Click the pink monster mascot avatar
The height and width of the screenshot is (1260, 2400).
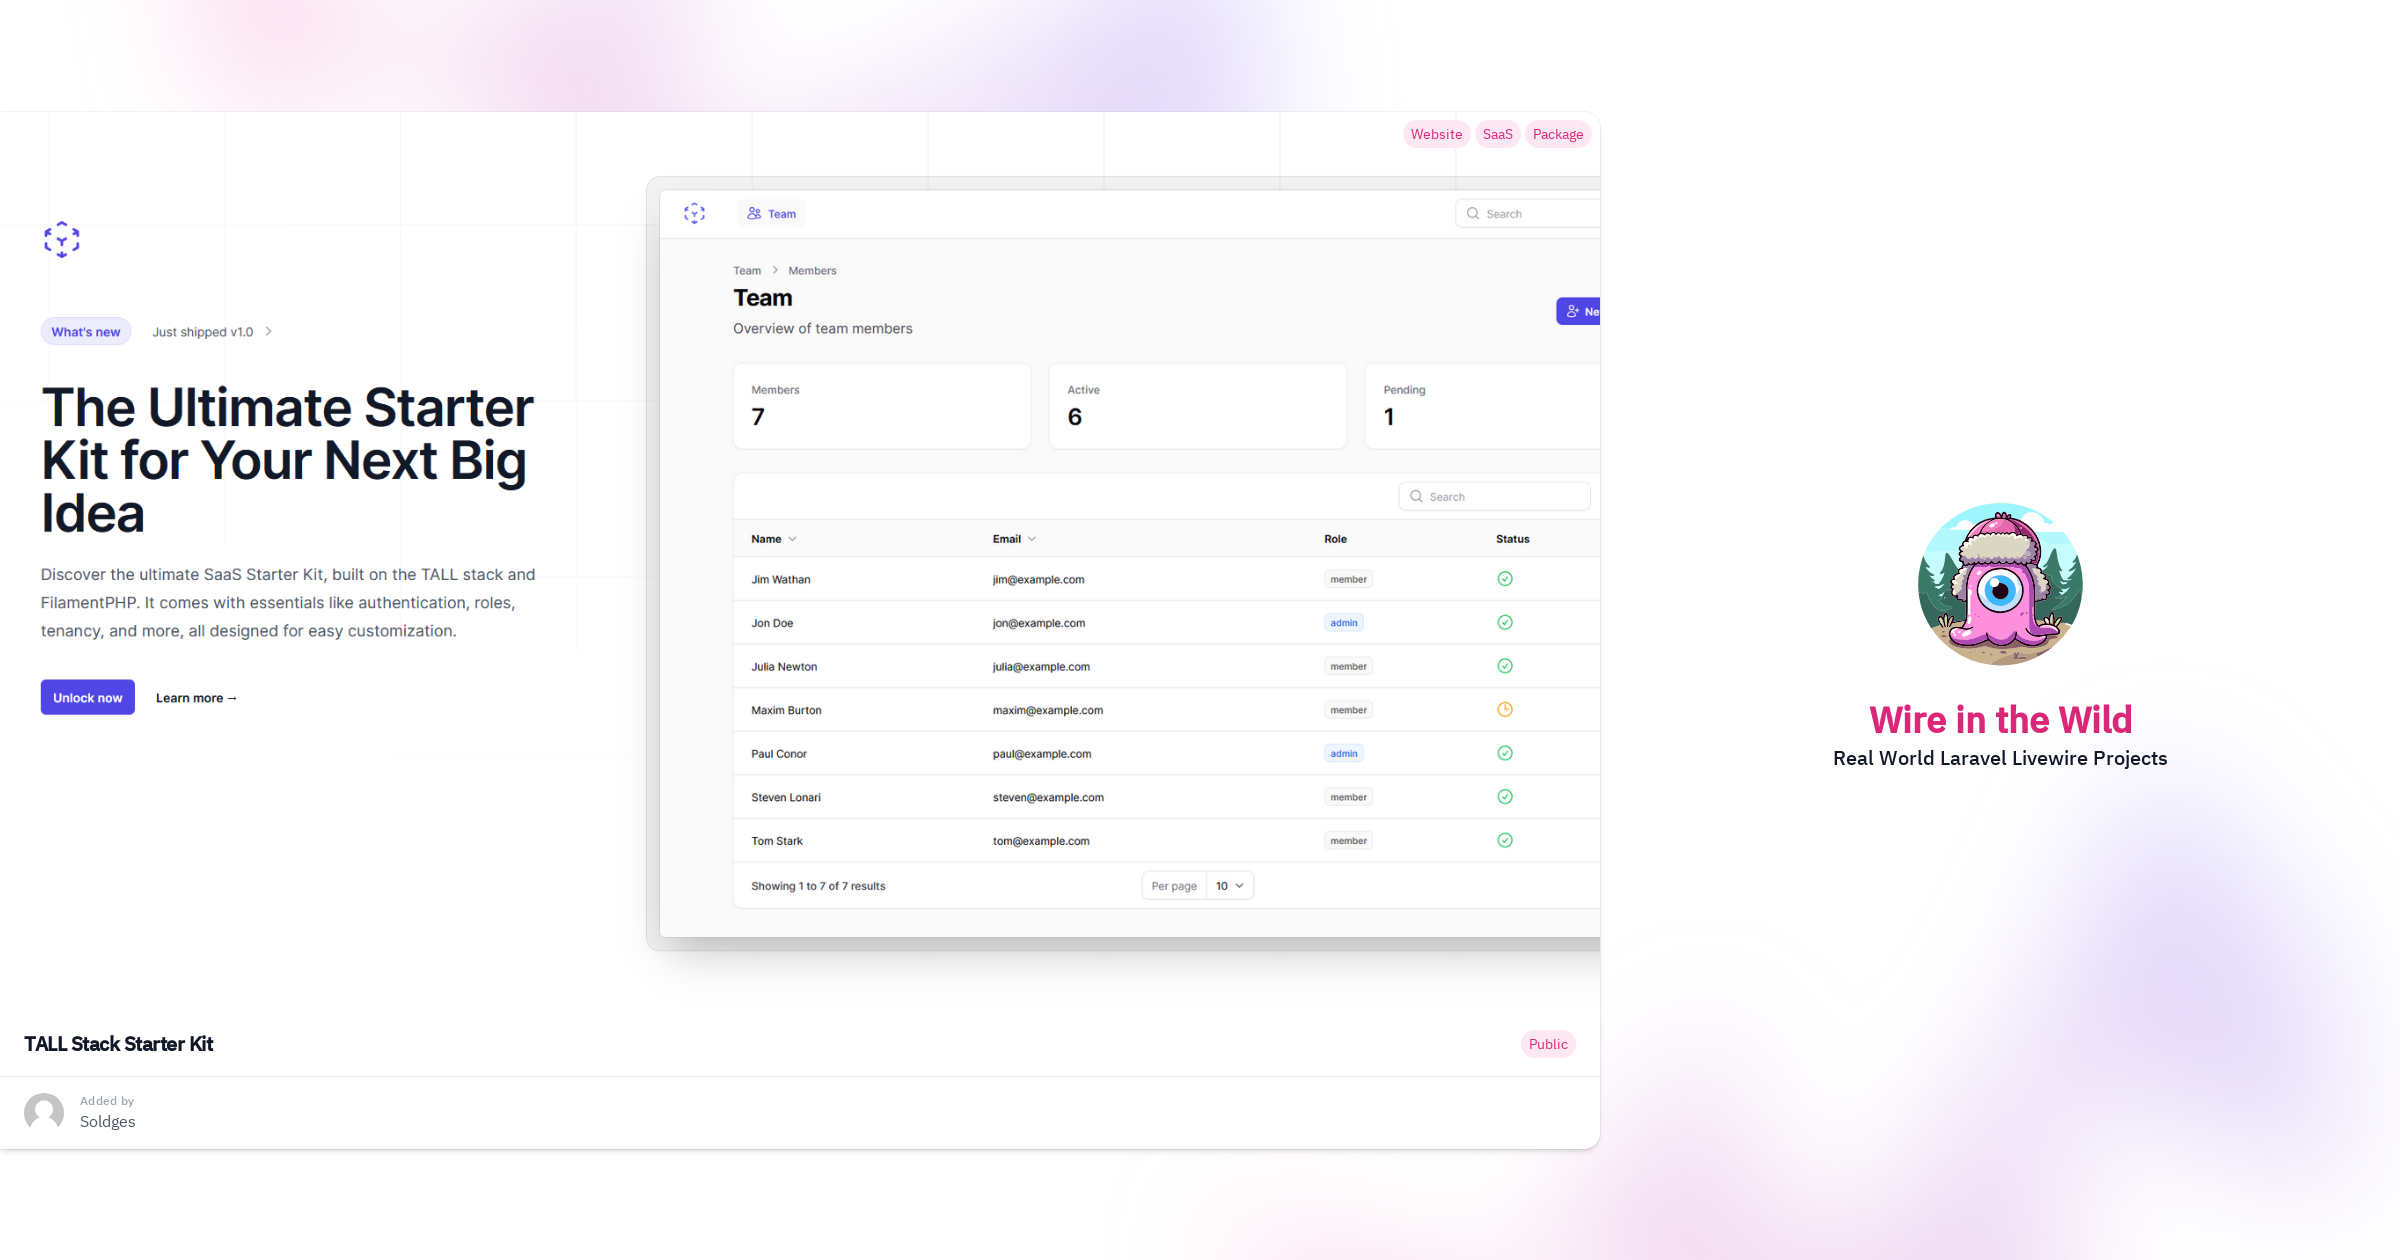pyautogui.click(x=2000, y=584)
